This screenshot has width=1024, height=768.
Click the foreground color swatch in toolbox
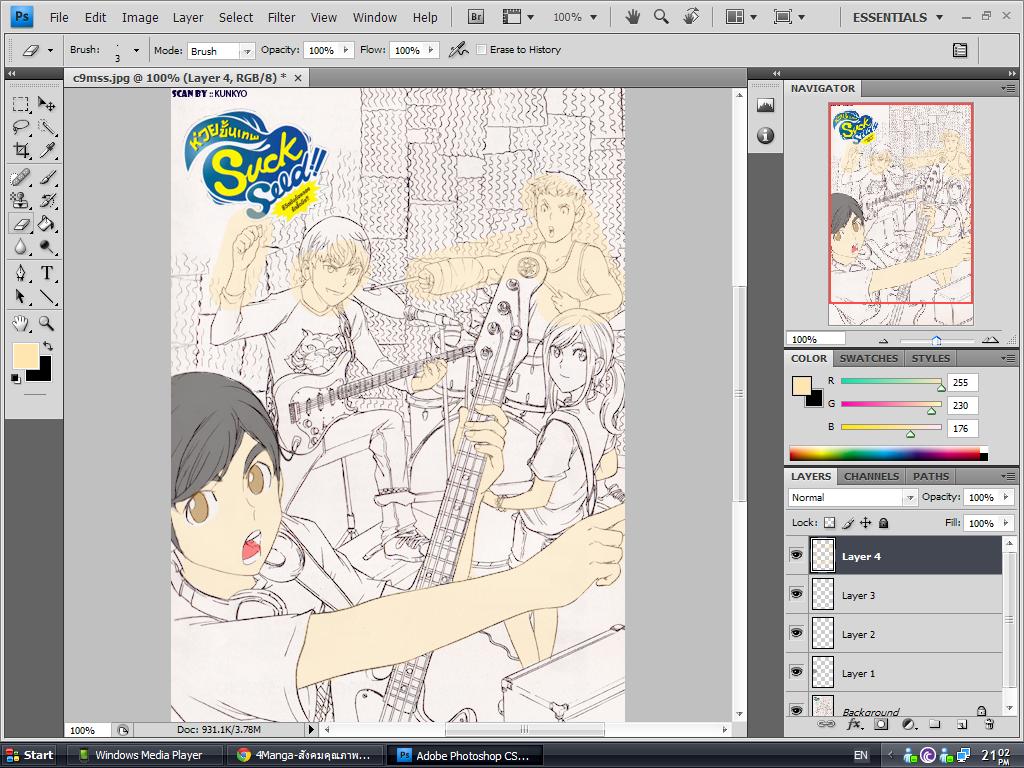point(25,355)
